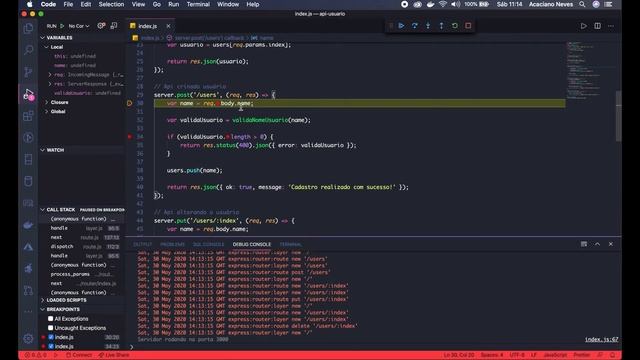Image resolution: width=640 pixels, height=360 pixels.
Task: Open the Source Control view
Action: coord(28,72)
